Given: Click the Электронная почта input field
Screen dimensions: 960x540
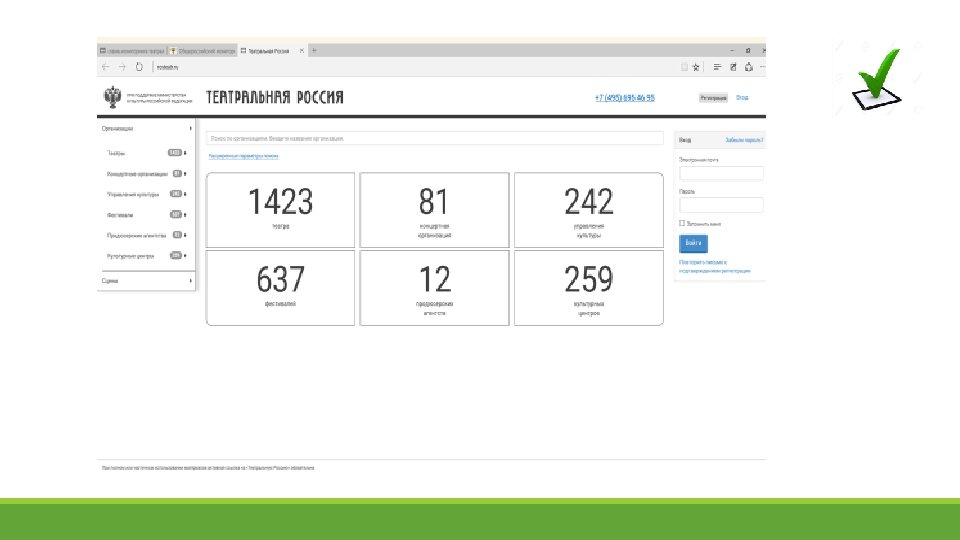Looking at the screenshot, I should (721, 173).
